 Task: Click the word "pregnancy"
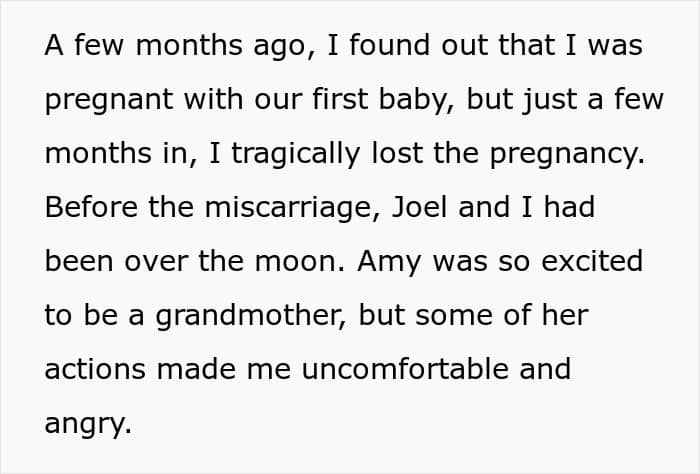567,154
